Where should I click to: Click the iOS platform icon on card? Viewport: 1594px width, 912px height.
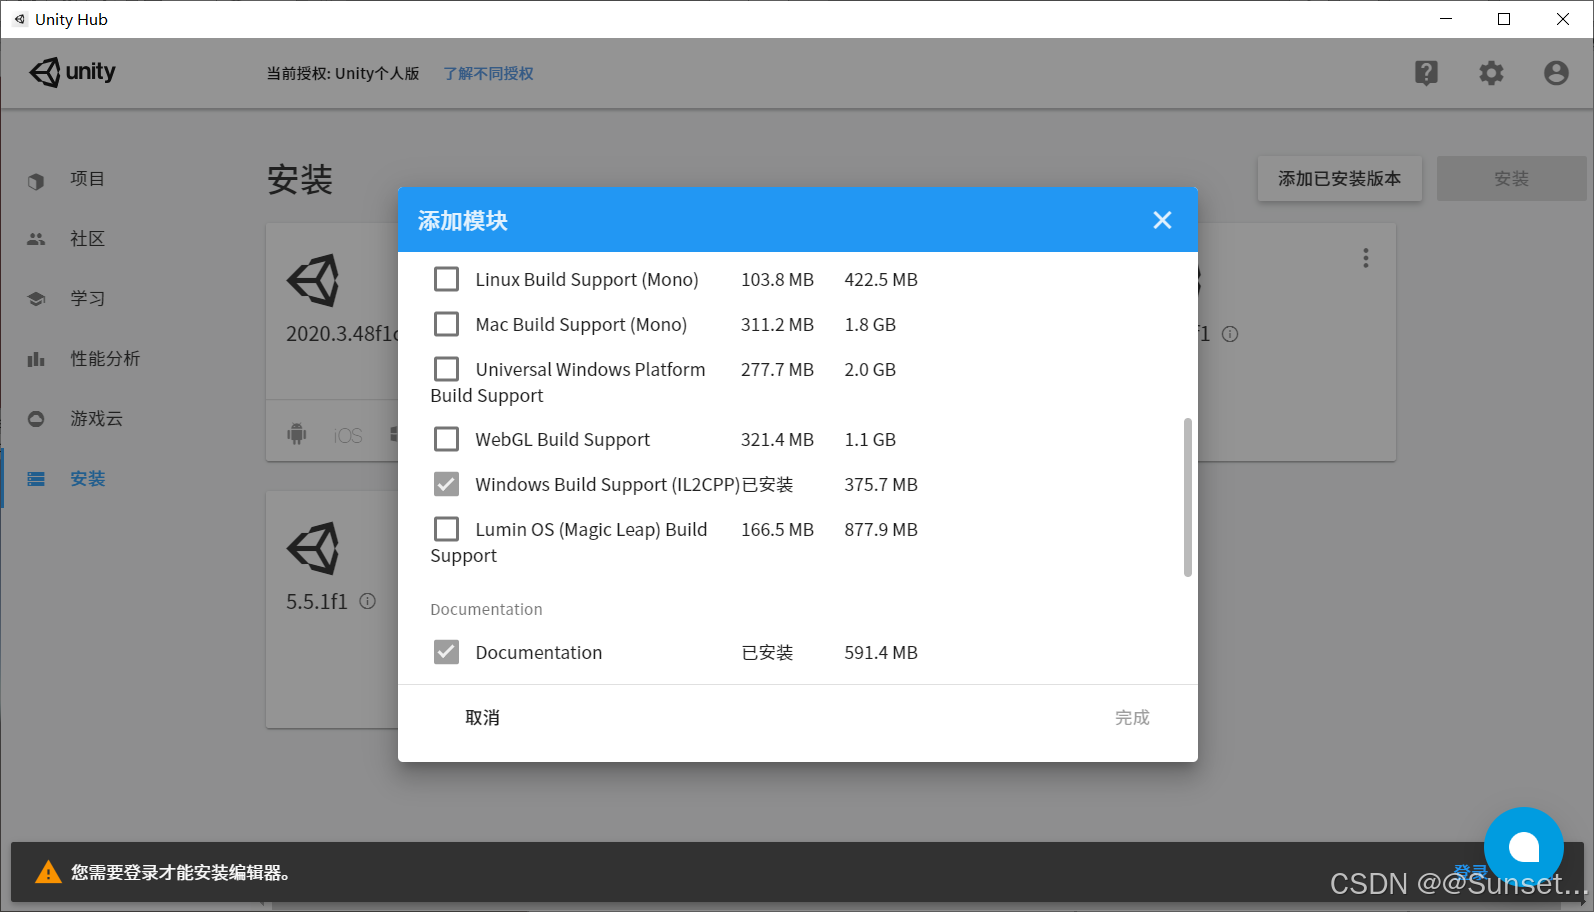point(348,435)
